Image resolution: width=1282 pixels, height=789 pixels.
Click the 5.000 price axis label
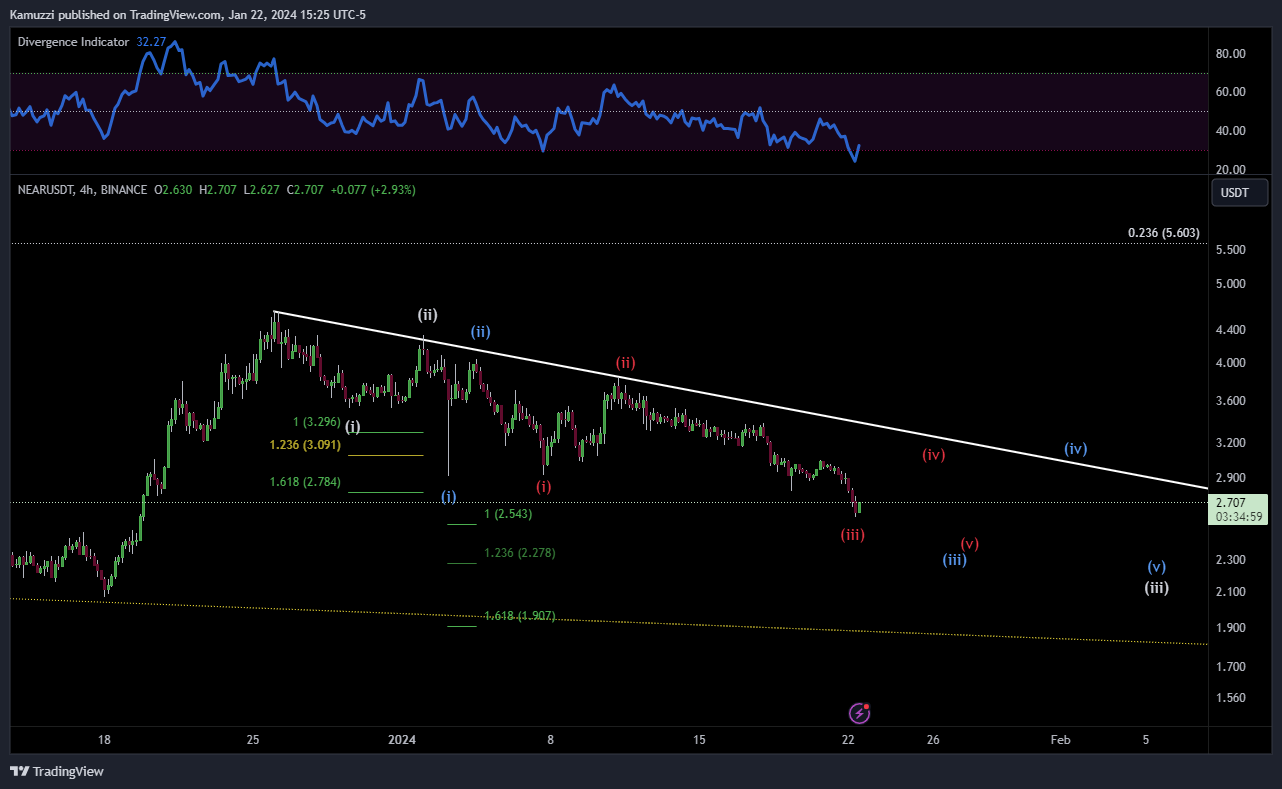coord(1230,284)
